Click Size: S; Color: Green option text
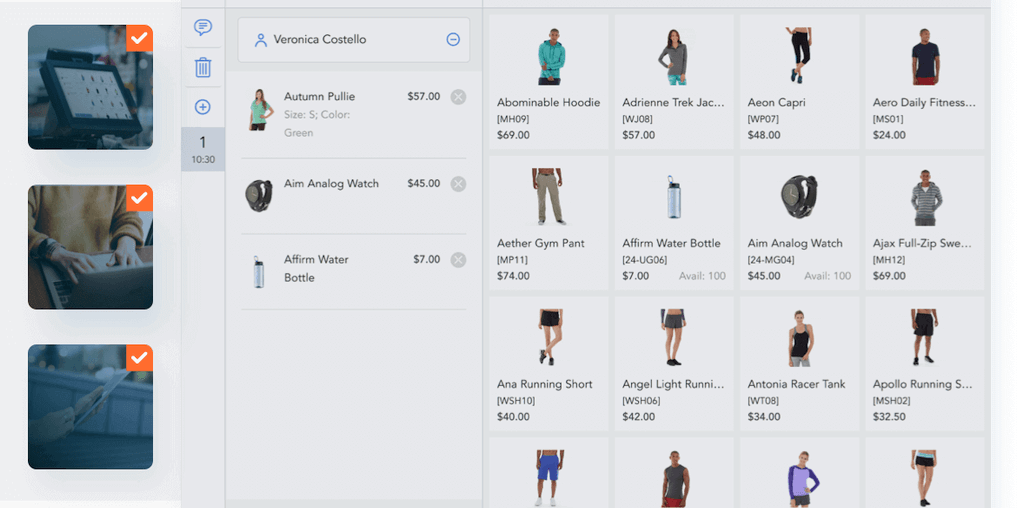1024x508 pixels. 317,124
